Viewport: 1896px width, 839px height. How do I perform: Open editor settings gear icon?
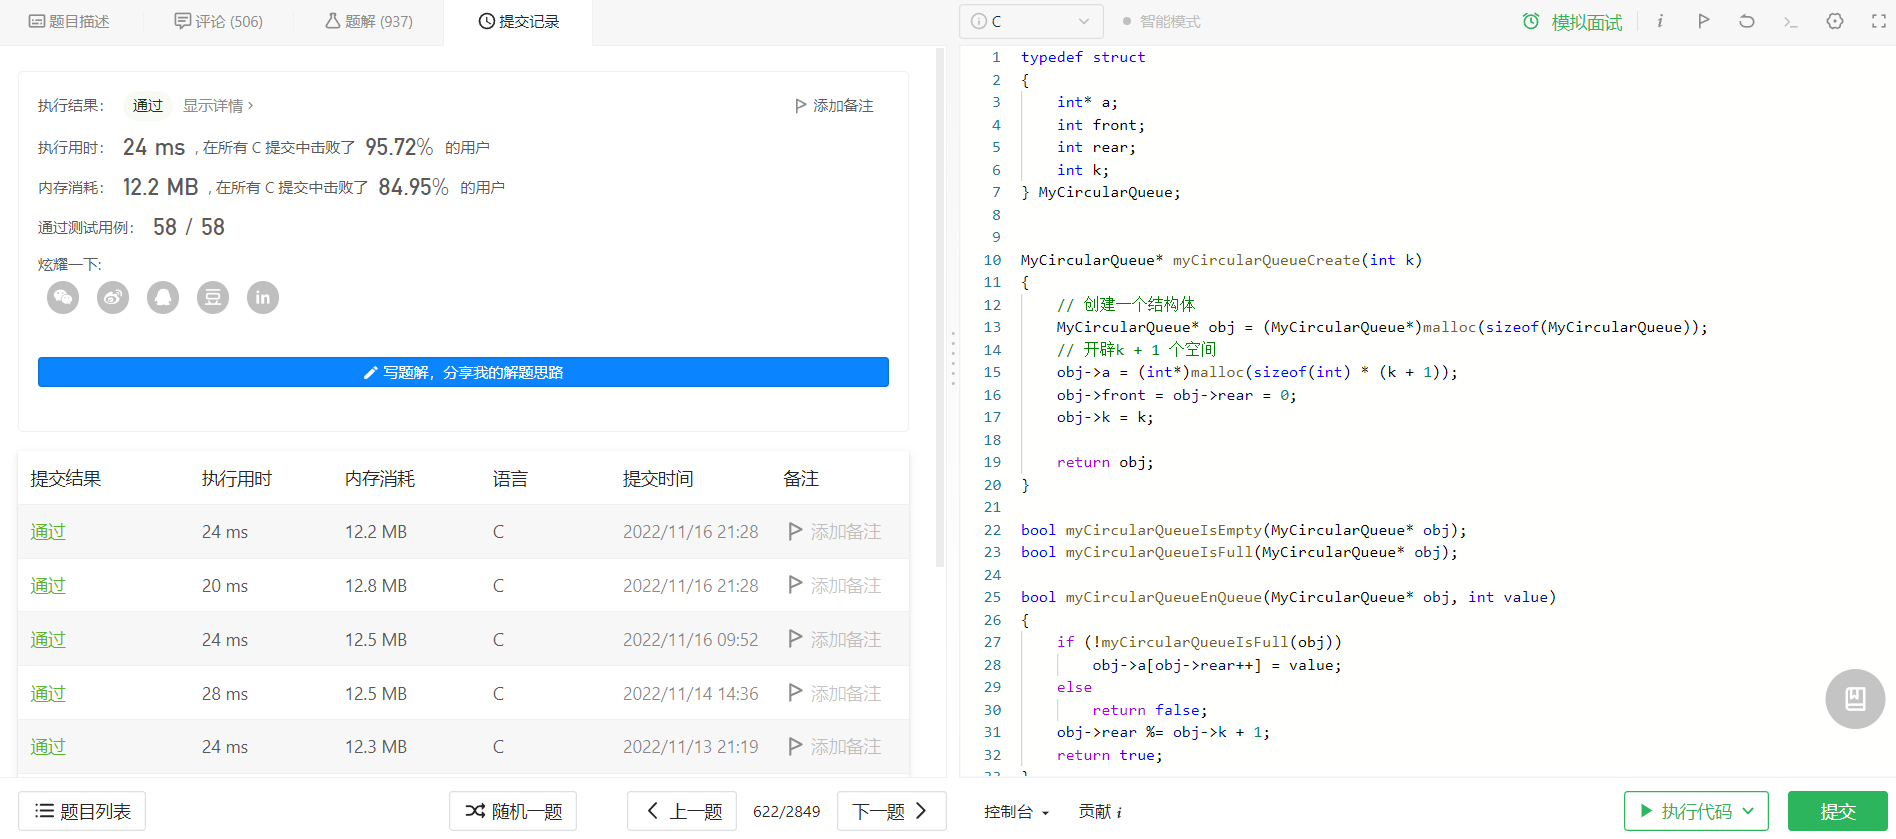pos(1835,21)
